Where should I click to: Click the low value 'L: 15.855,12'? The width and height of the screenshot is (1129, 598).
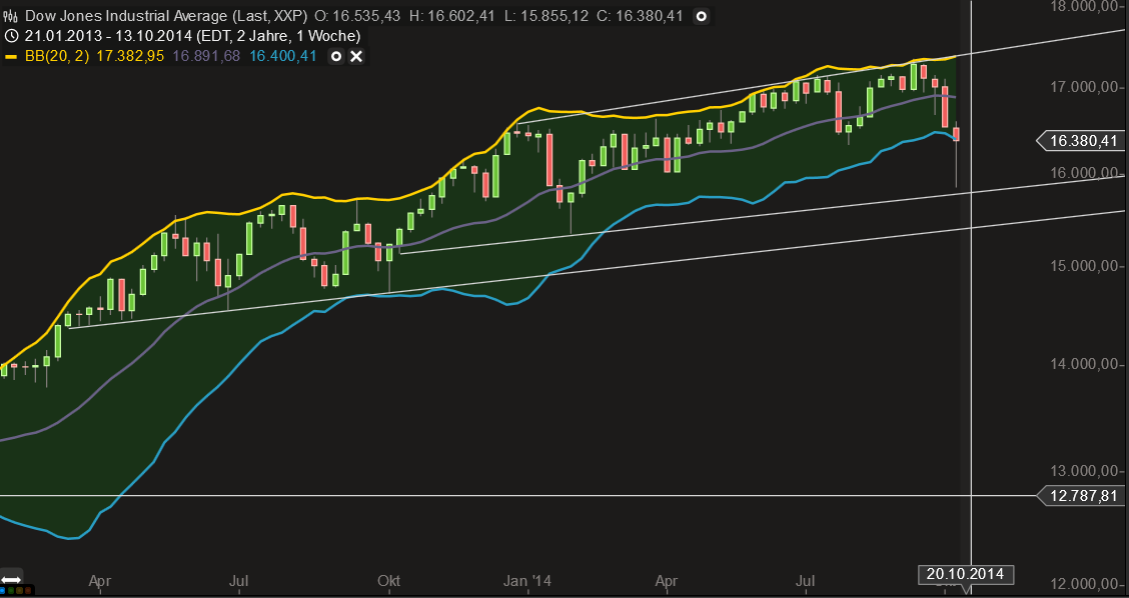tap(546, 15)
